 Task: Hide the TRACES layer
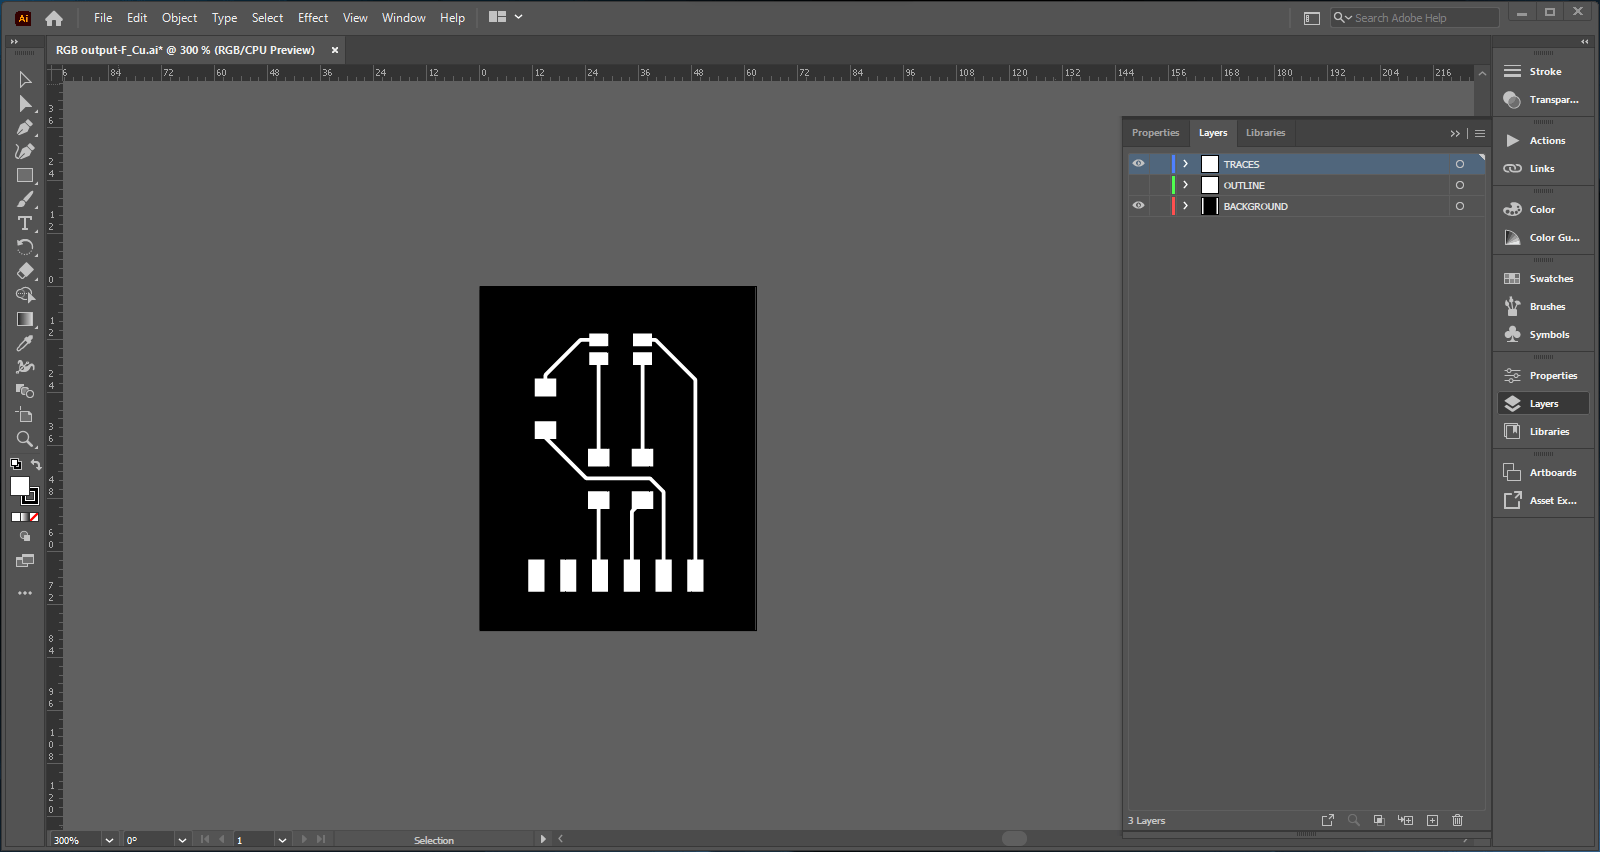pos(1138,163)
